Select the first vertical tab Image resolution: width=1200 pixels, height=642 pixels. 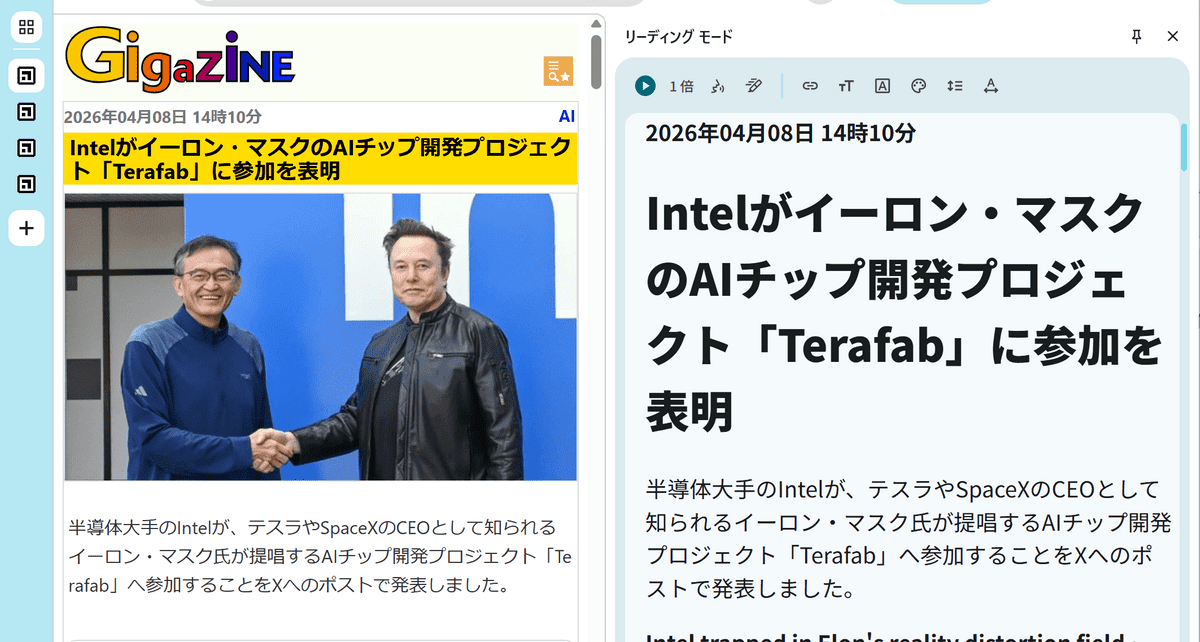tap(26, 75)
